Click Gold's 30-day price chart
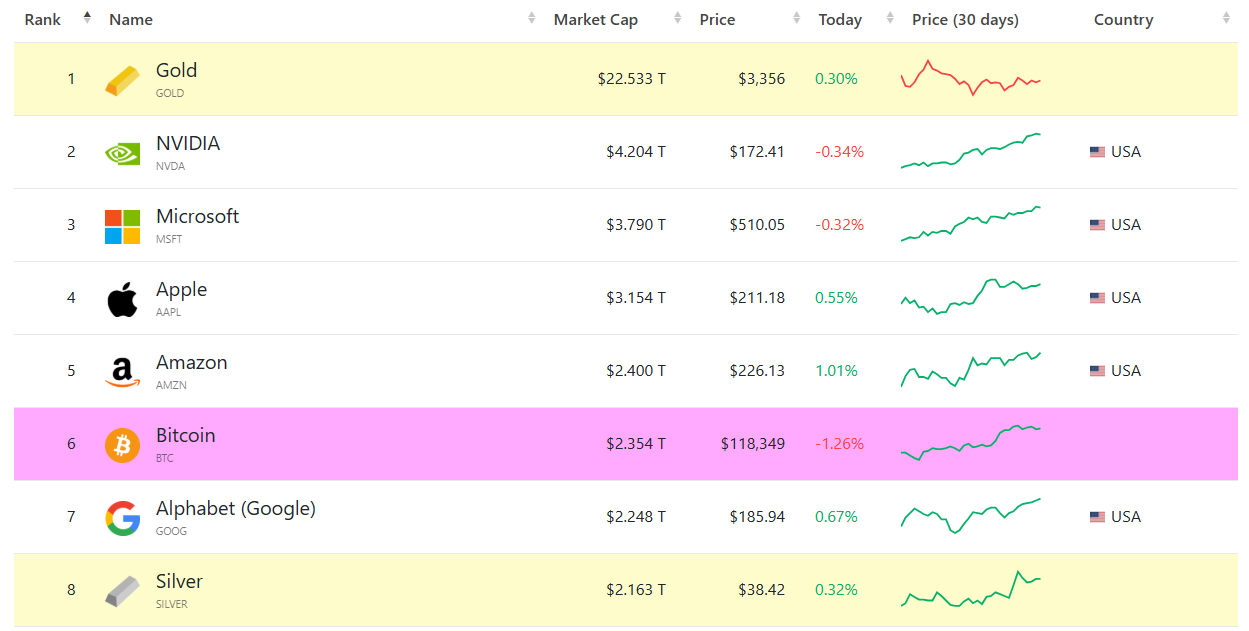 click(970, 79)
